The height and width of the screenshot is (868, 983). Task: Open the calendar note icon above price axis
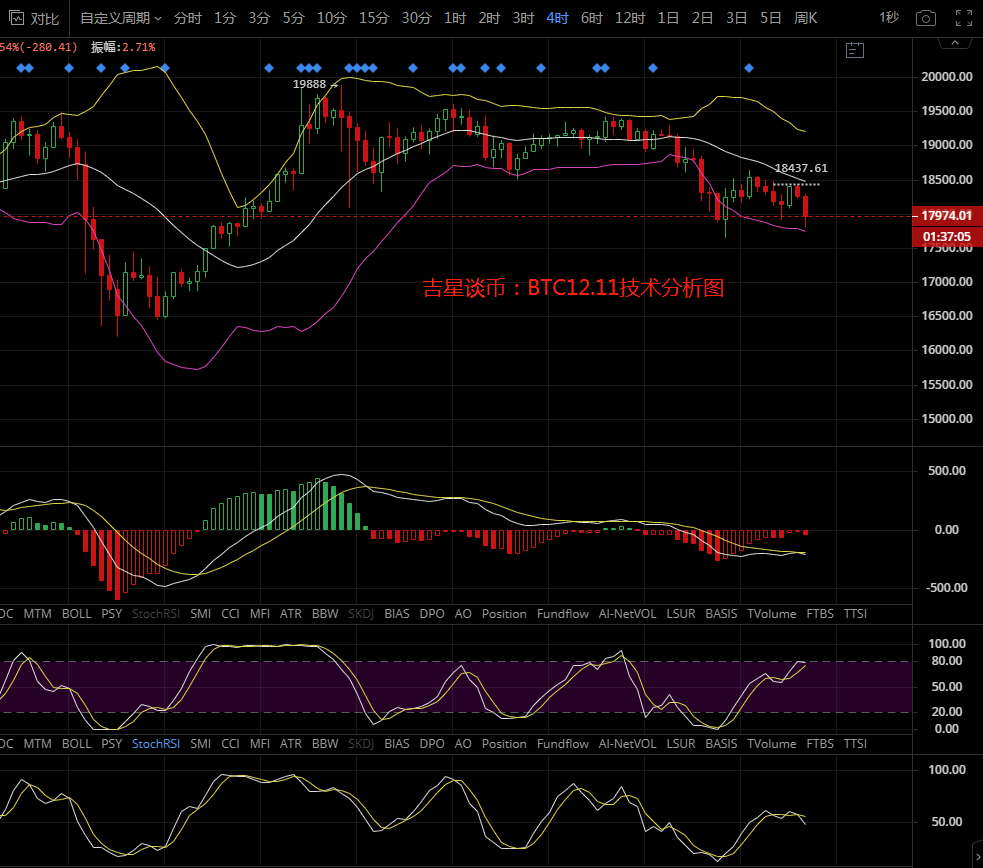[x=854, y=49]
